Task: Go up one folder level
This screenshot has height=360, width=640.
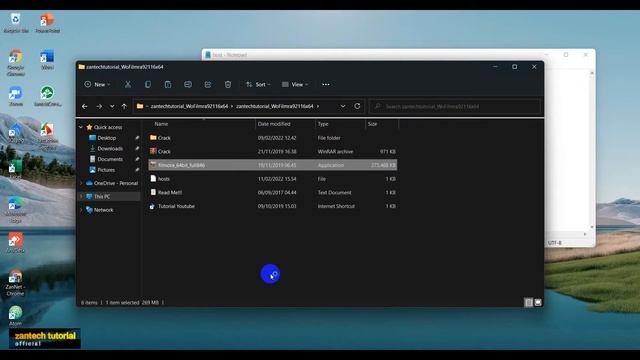Action: [x=124, y=107]
